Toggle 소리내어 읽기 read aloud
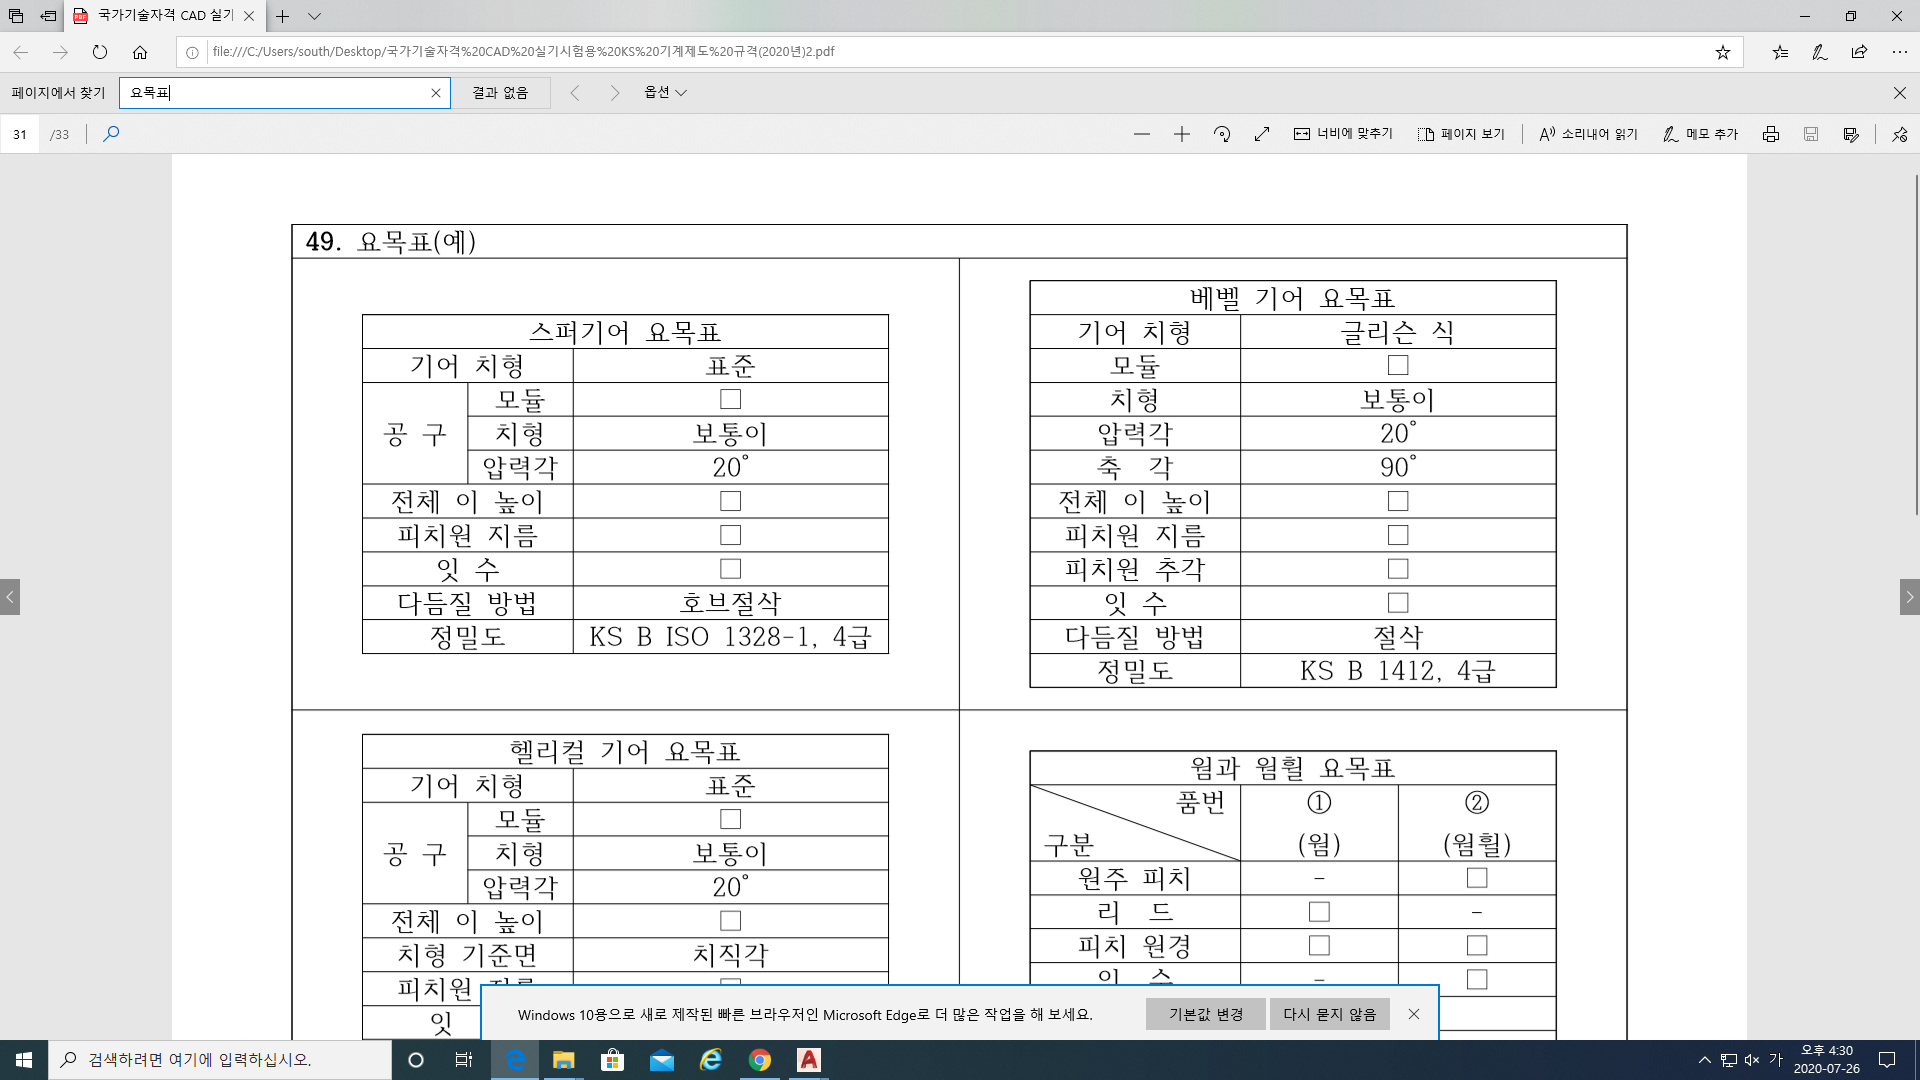This screenshot has height=1080, width=1920. point(1588,134)
